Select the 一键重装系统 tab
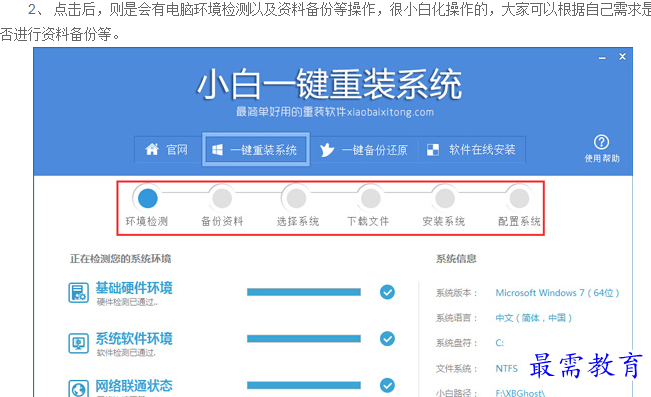 click(x=255, y=149)
